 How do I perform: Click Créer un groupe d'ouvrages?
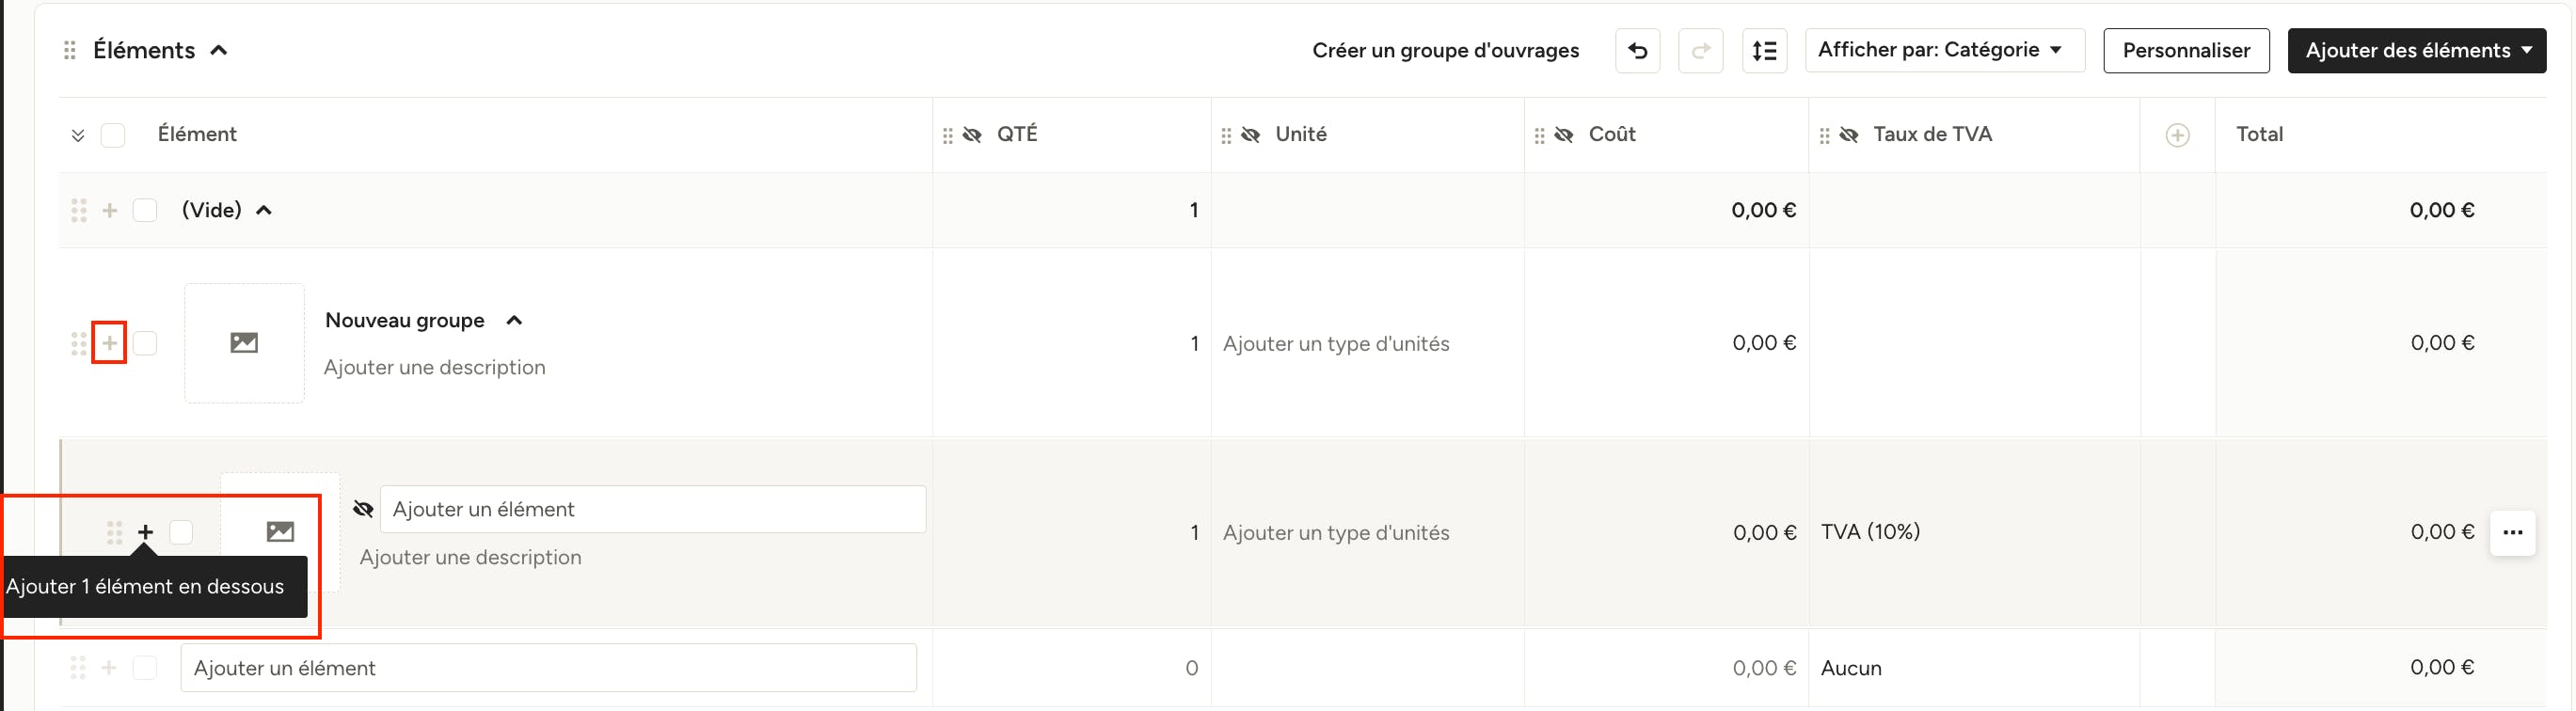1445,51
